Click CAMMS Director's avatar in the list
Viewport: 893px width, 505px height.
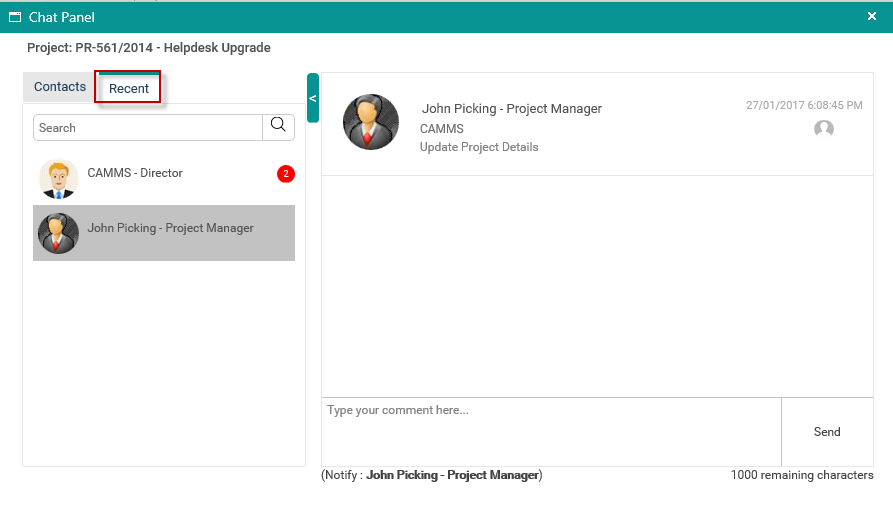click(x=58, y=178)
